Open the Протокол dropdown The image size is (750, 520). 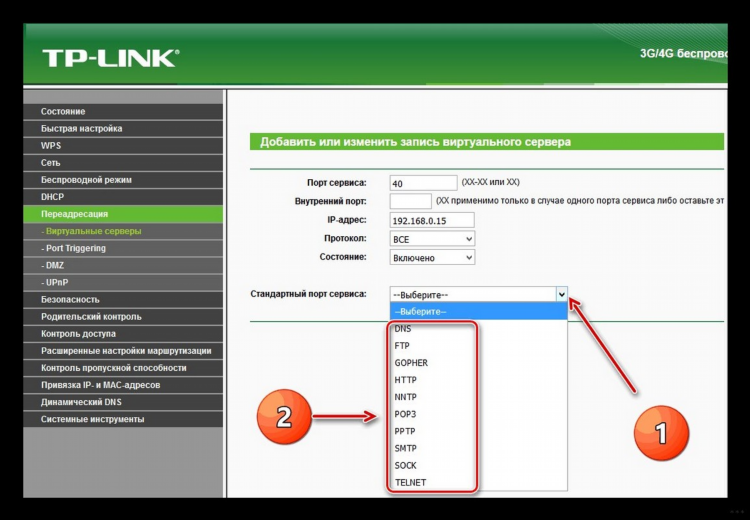(432, 239)
